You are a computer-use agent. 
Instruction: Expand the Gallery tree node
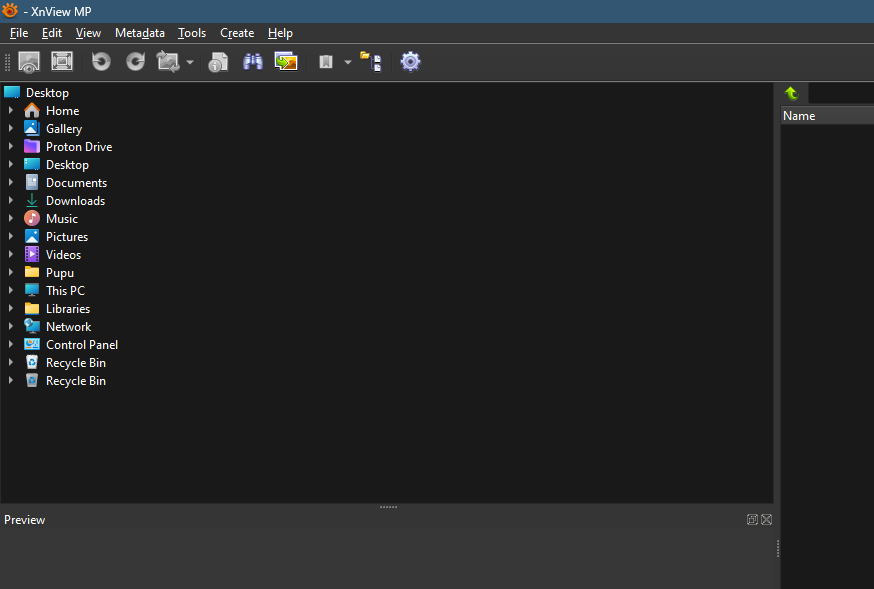[x=11, y=128]
